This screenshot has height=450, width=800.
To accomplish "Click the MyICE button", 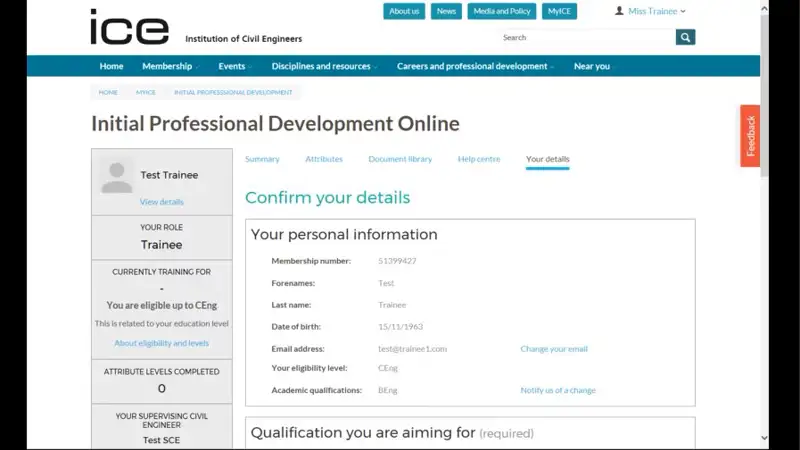I will click(x=559, y=11).
